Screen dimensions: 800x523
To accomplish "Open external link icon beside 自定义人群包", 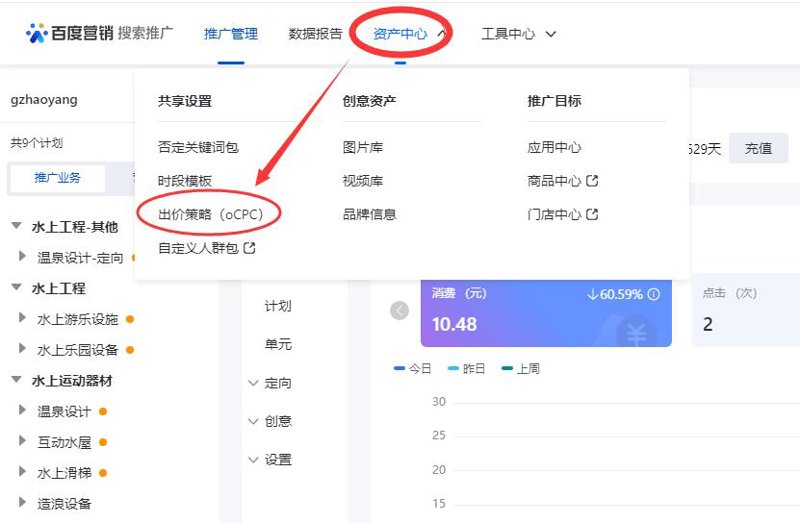I will [x=249, y=248].
